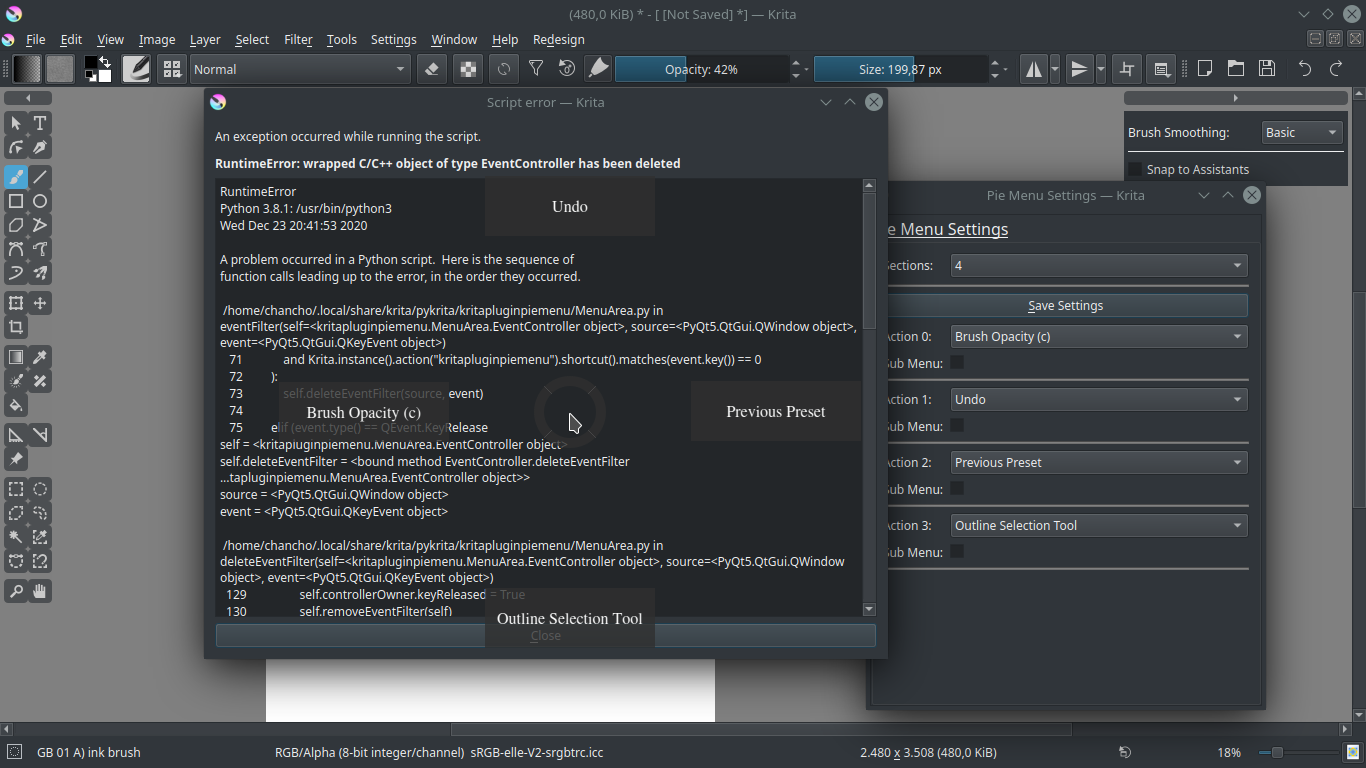Click the Save Settings button
The image size is (1366, 768).
pos(1066,306)
